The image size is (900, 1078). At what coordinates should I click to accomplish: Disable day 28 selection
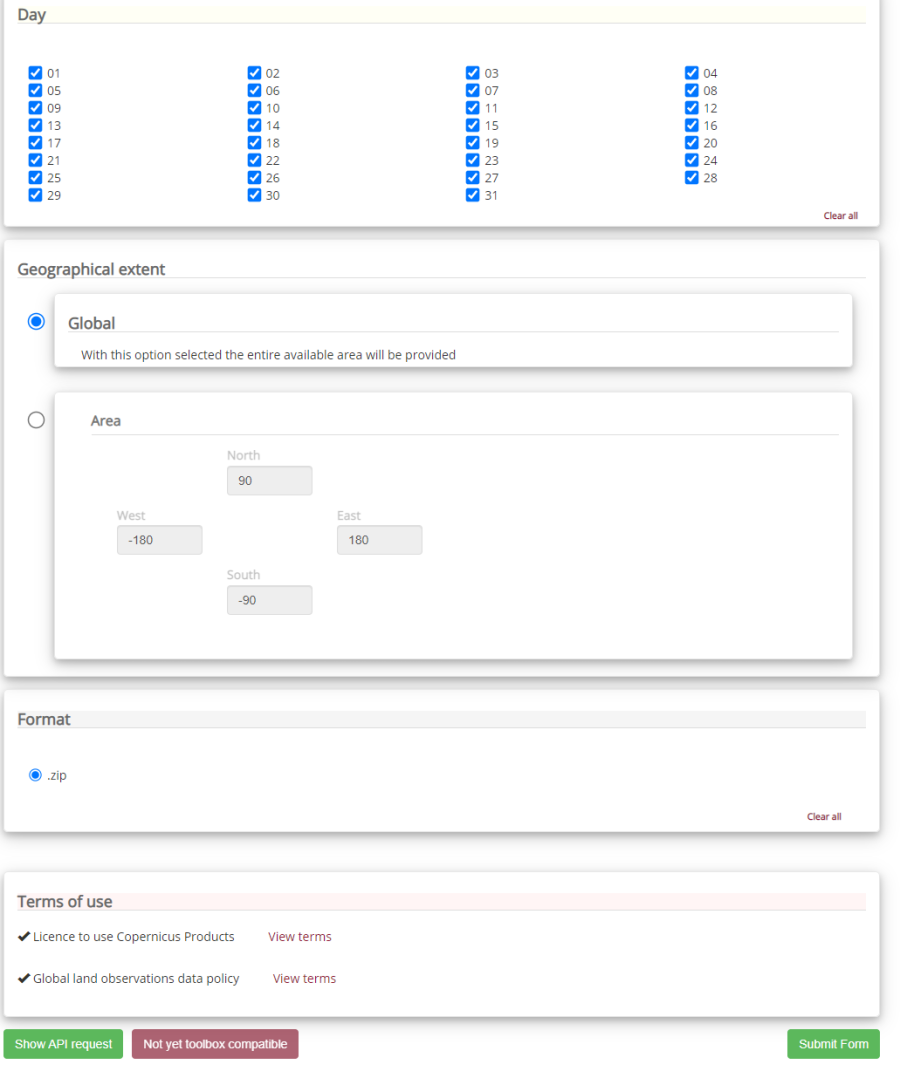point(692,177)
